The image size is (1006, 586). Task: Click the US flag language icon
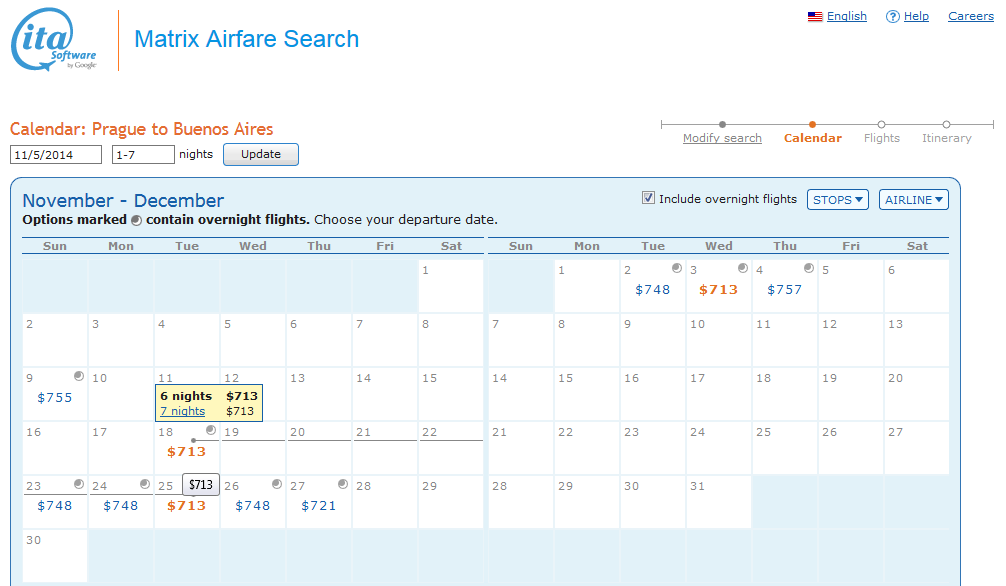815,17
